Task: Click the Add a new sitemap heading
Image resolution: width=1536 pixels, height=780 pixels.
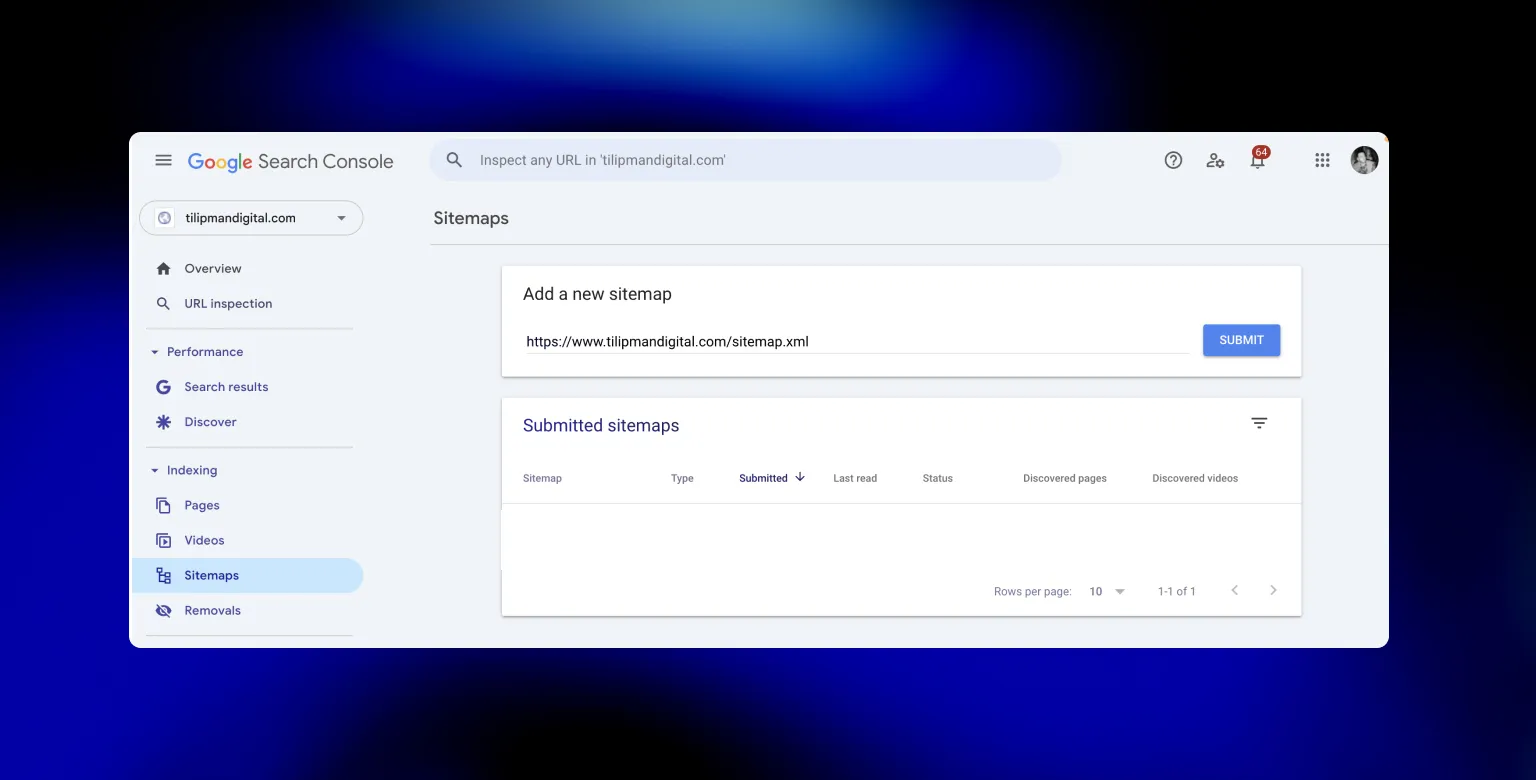Action: pyautogui.click(x=597, y=294)
